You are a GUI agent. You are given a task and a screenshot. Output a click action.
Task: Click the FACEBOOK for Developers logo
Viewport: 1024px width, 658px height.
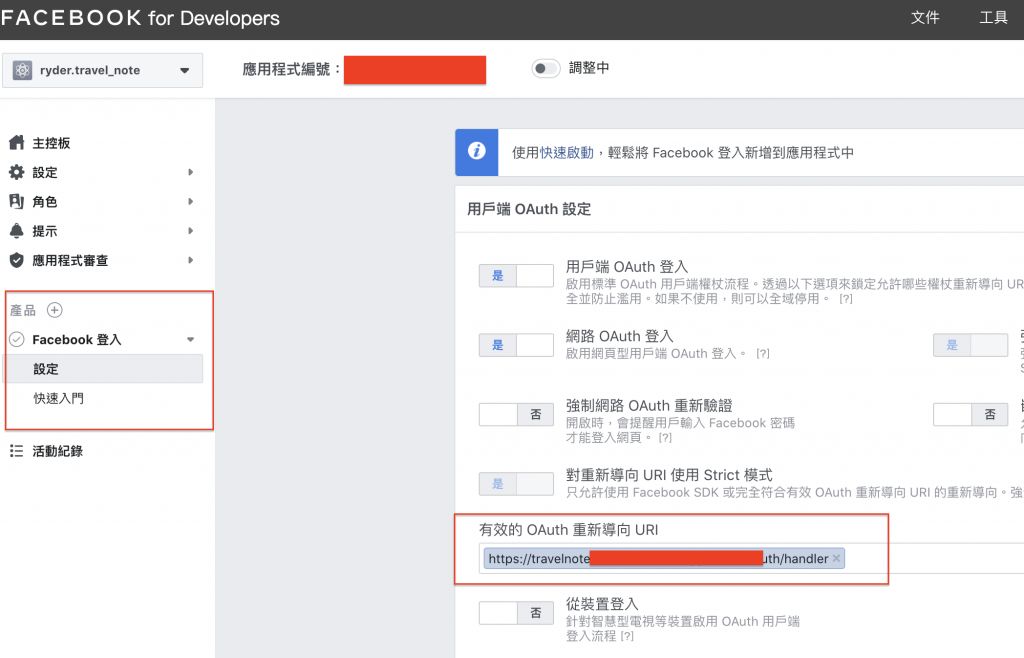pos(140,18)
